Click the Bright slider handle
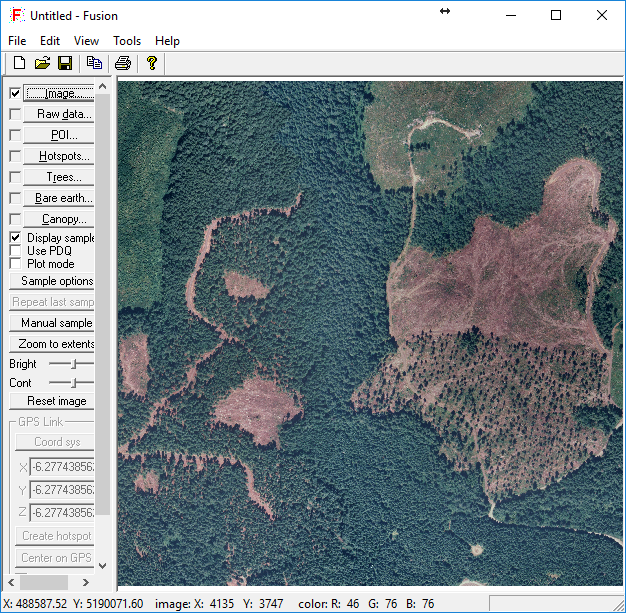The height and width of the screenshot is (613, 626). [74, 364]
